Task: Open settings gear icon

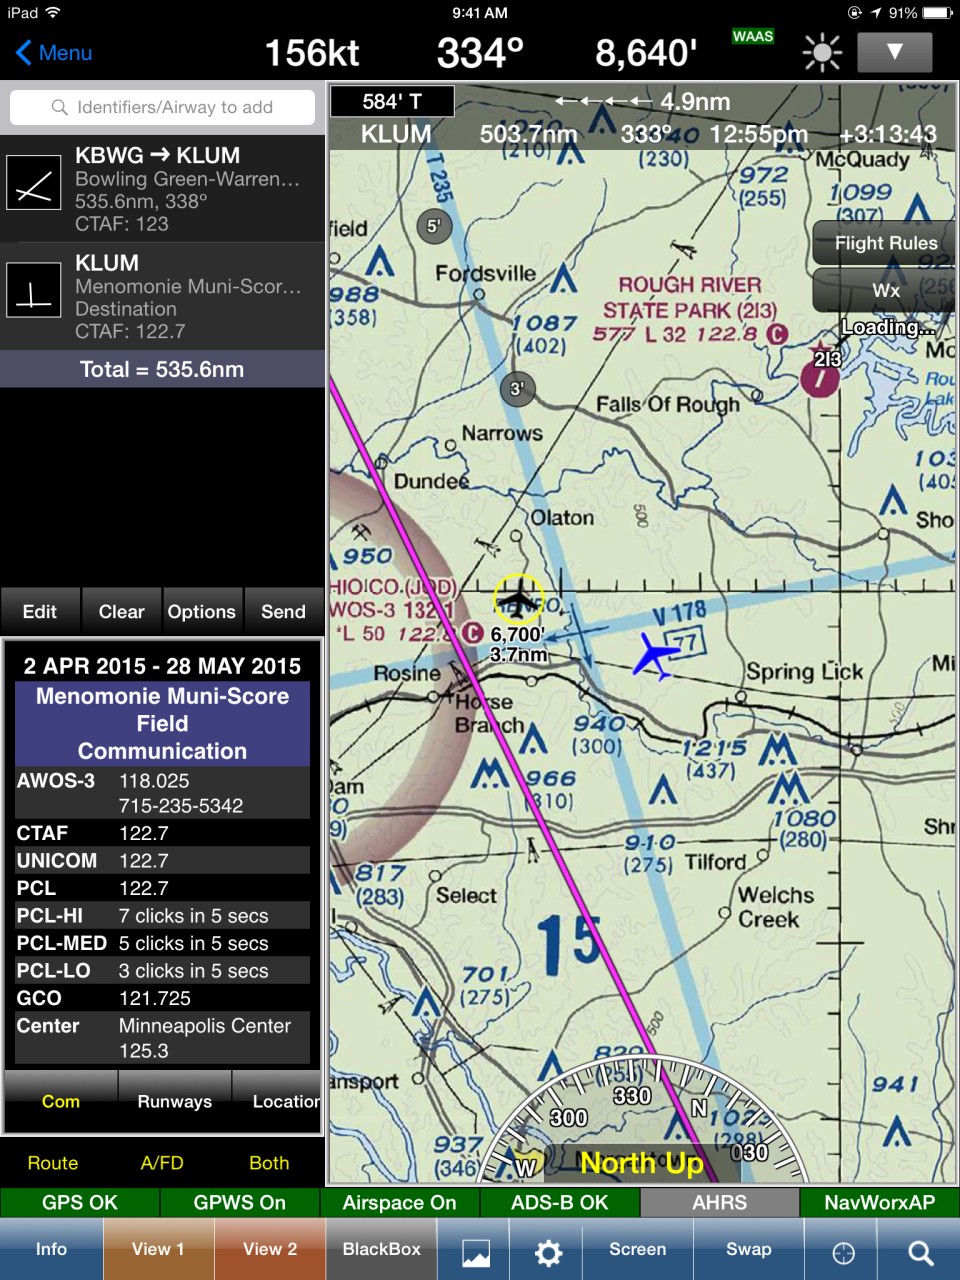Action: point(548,1251)
